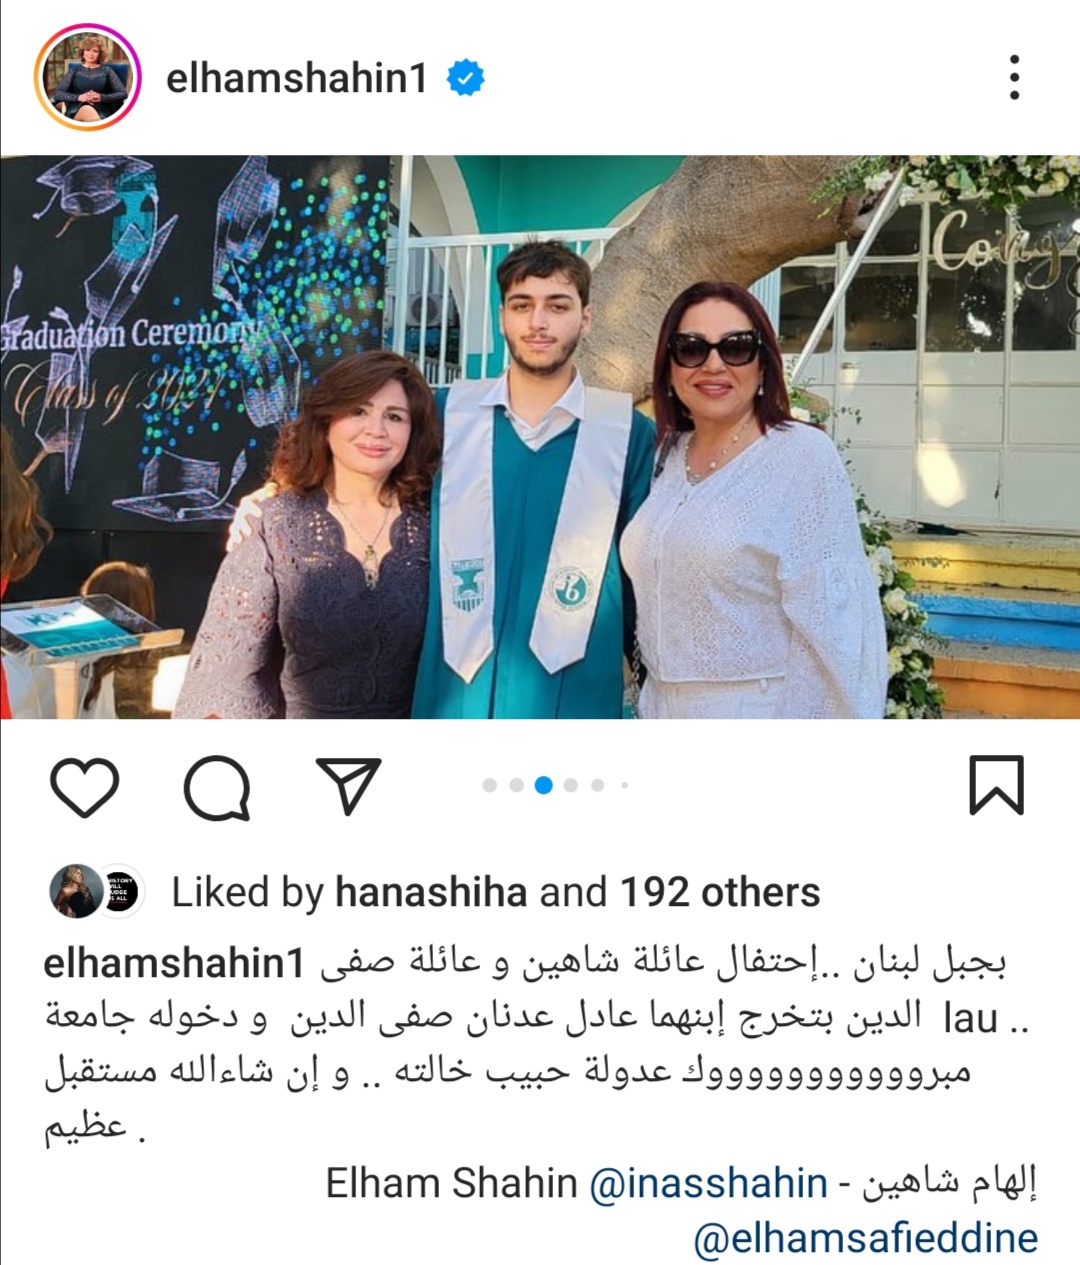View the 192 others who liked
Image resolution: width=1080 pixels, height=1265 pixels.
[720, 892]
